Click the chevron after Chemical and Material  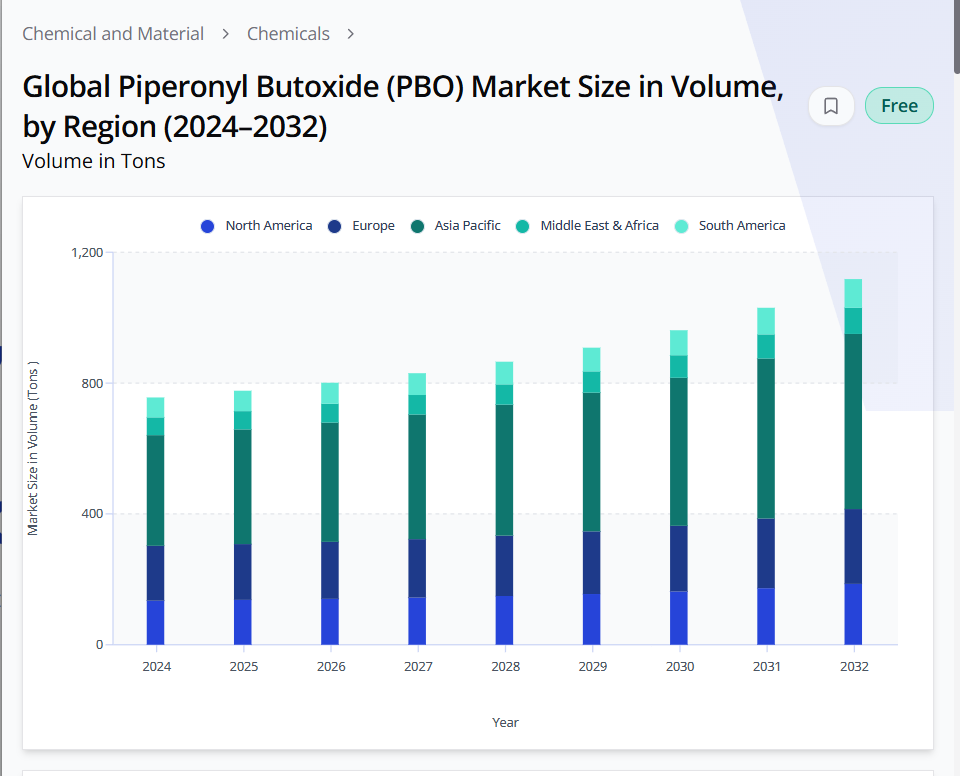point(226,34)
